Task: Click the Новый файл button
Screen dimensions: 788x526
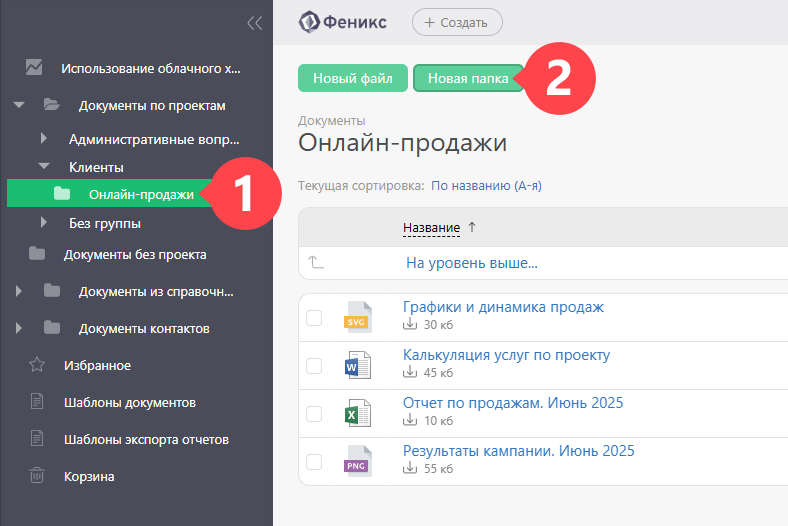Action: 353,78
